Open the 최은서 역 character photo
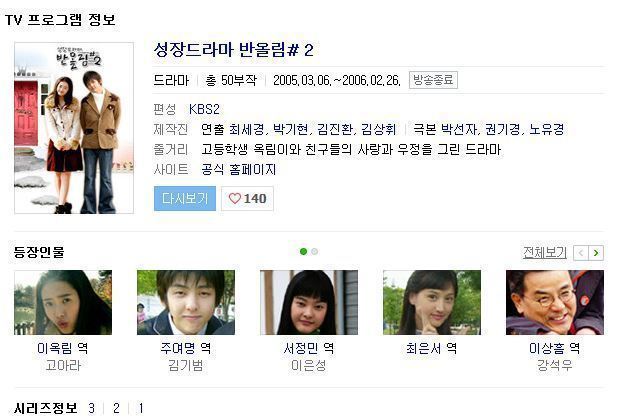The height and width of the screenshot is (418, 617). (x=432, y=302)
